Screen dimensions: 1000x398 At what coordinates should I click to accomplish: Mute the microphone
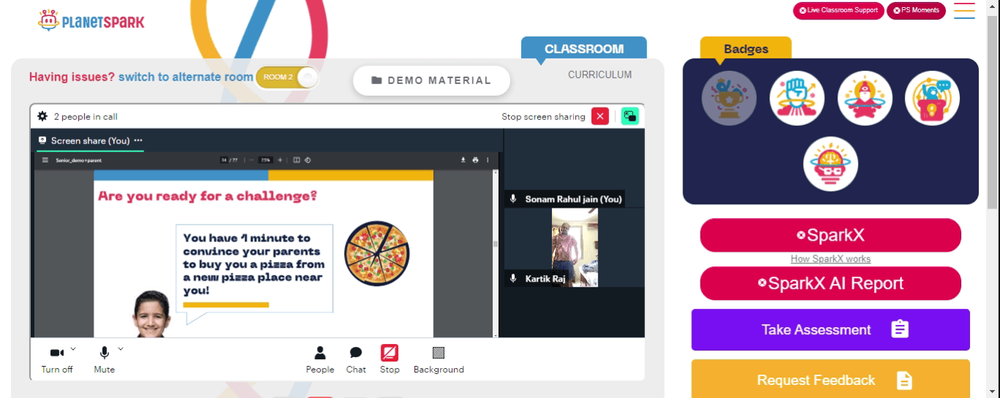pyautogui.click(x=104, y=359)
